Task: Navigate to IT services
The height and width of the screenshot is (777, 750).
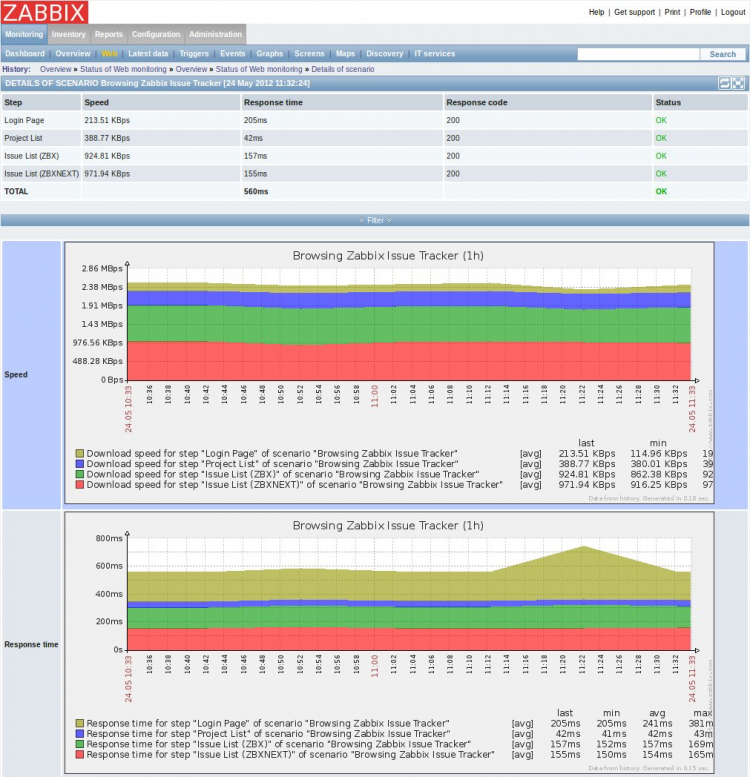Action: pyautogui.click(x=434, y=54)
